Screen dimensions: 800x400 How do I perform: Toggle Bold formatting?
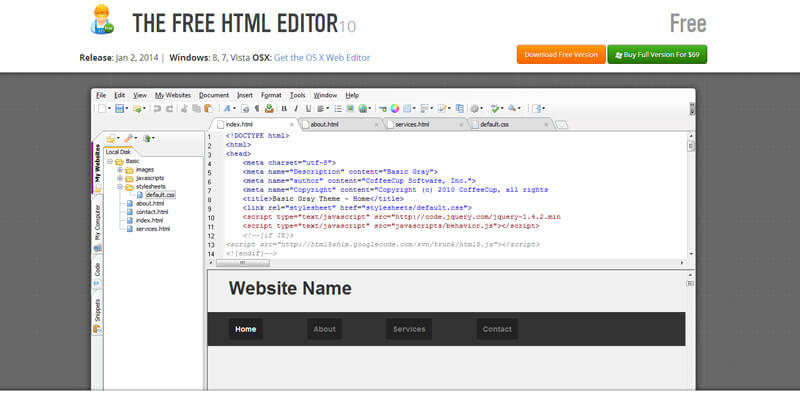coord(284,108)
